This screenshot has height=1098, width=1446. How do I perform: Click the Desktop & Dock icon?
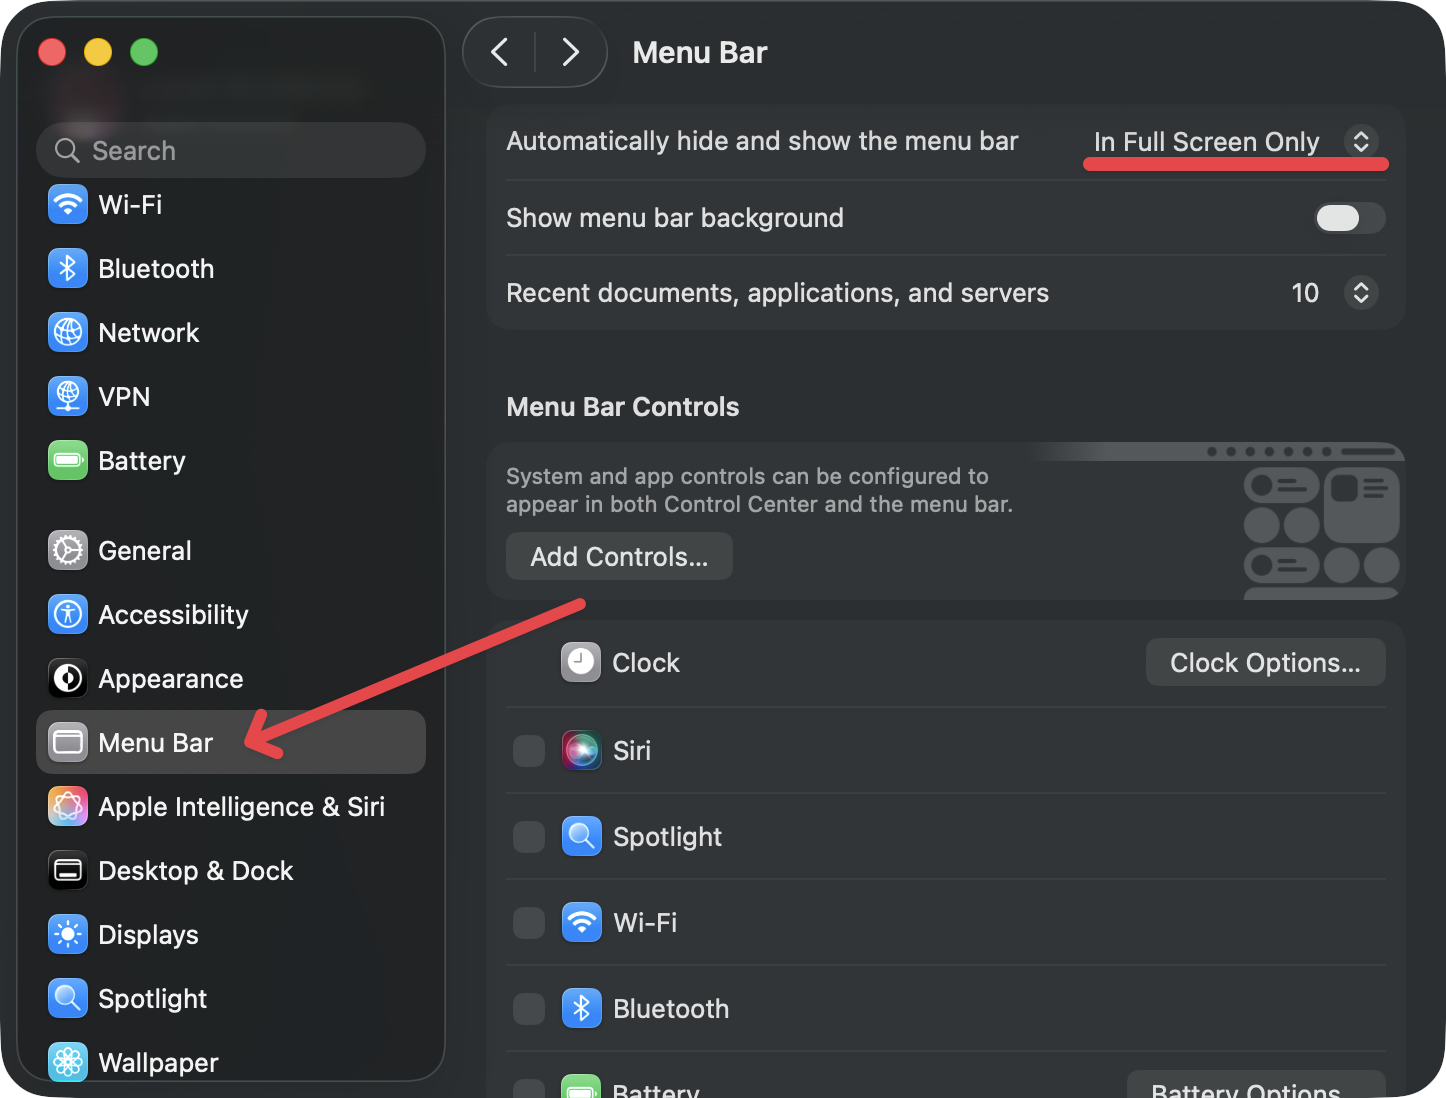(x=68, y=871)
